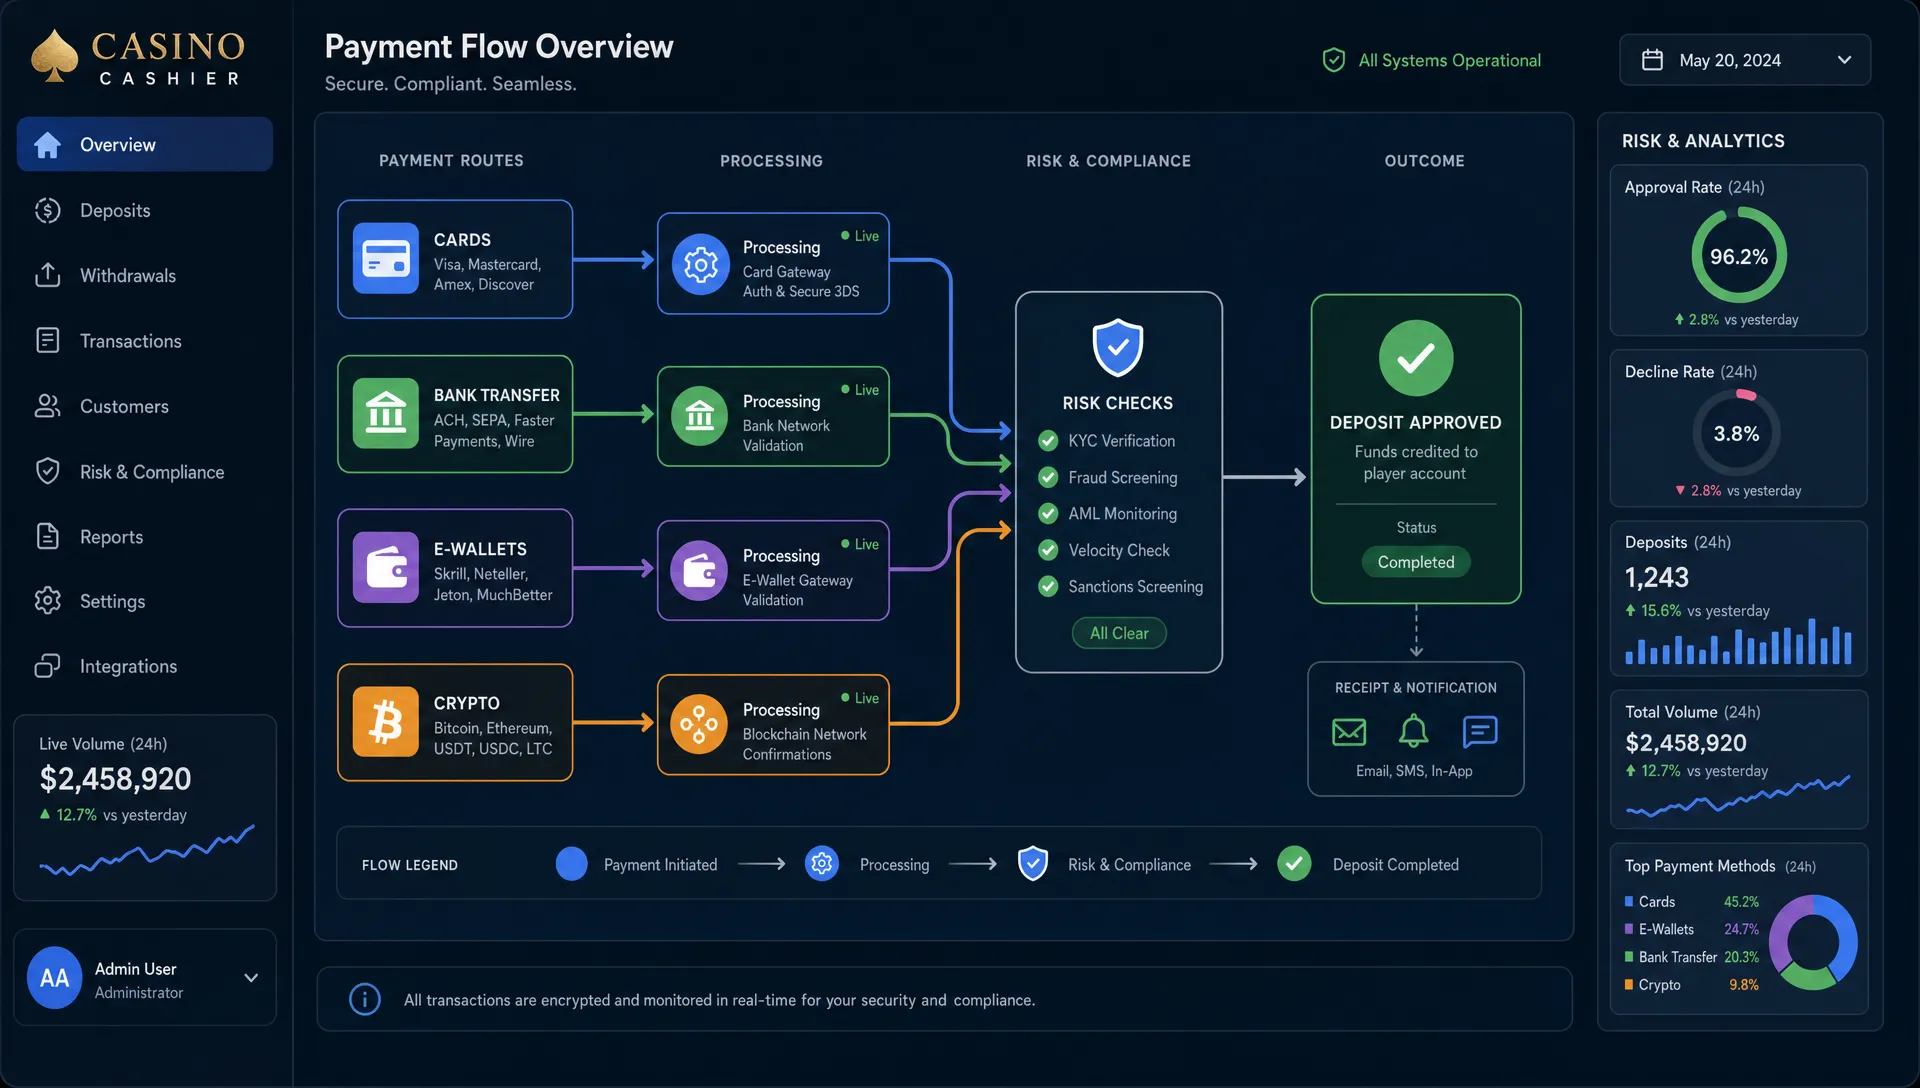Click the Casino Cashier spade logo

tap(54, 56)
